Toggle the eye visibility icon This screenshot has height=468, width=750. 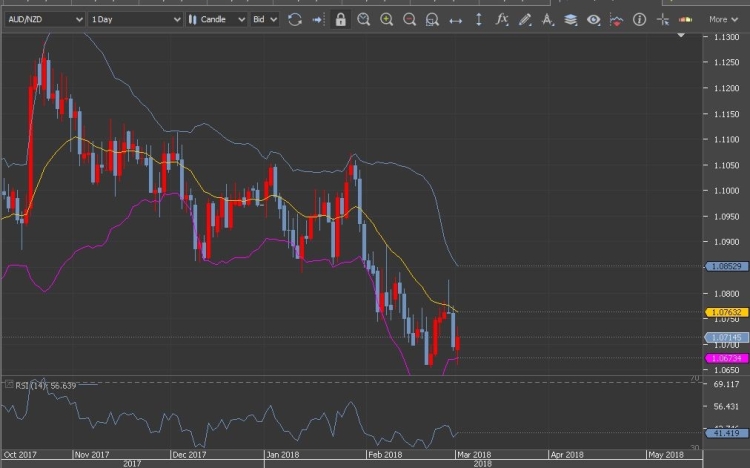point(594,19)
